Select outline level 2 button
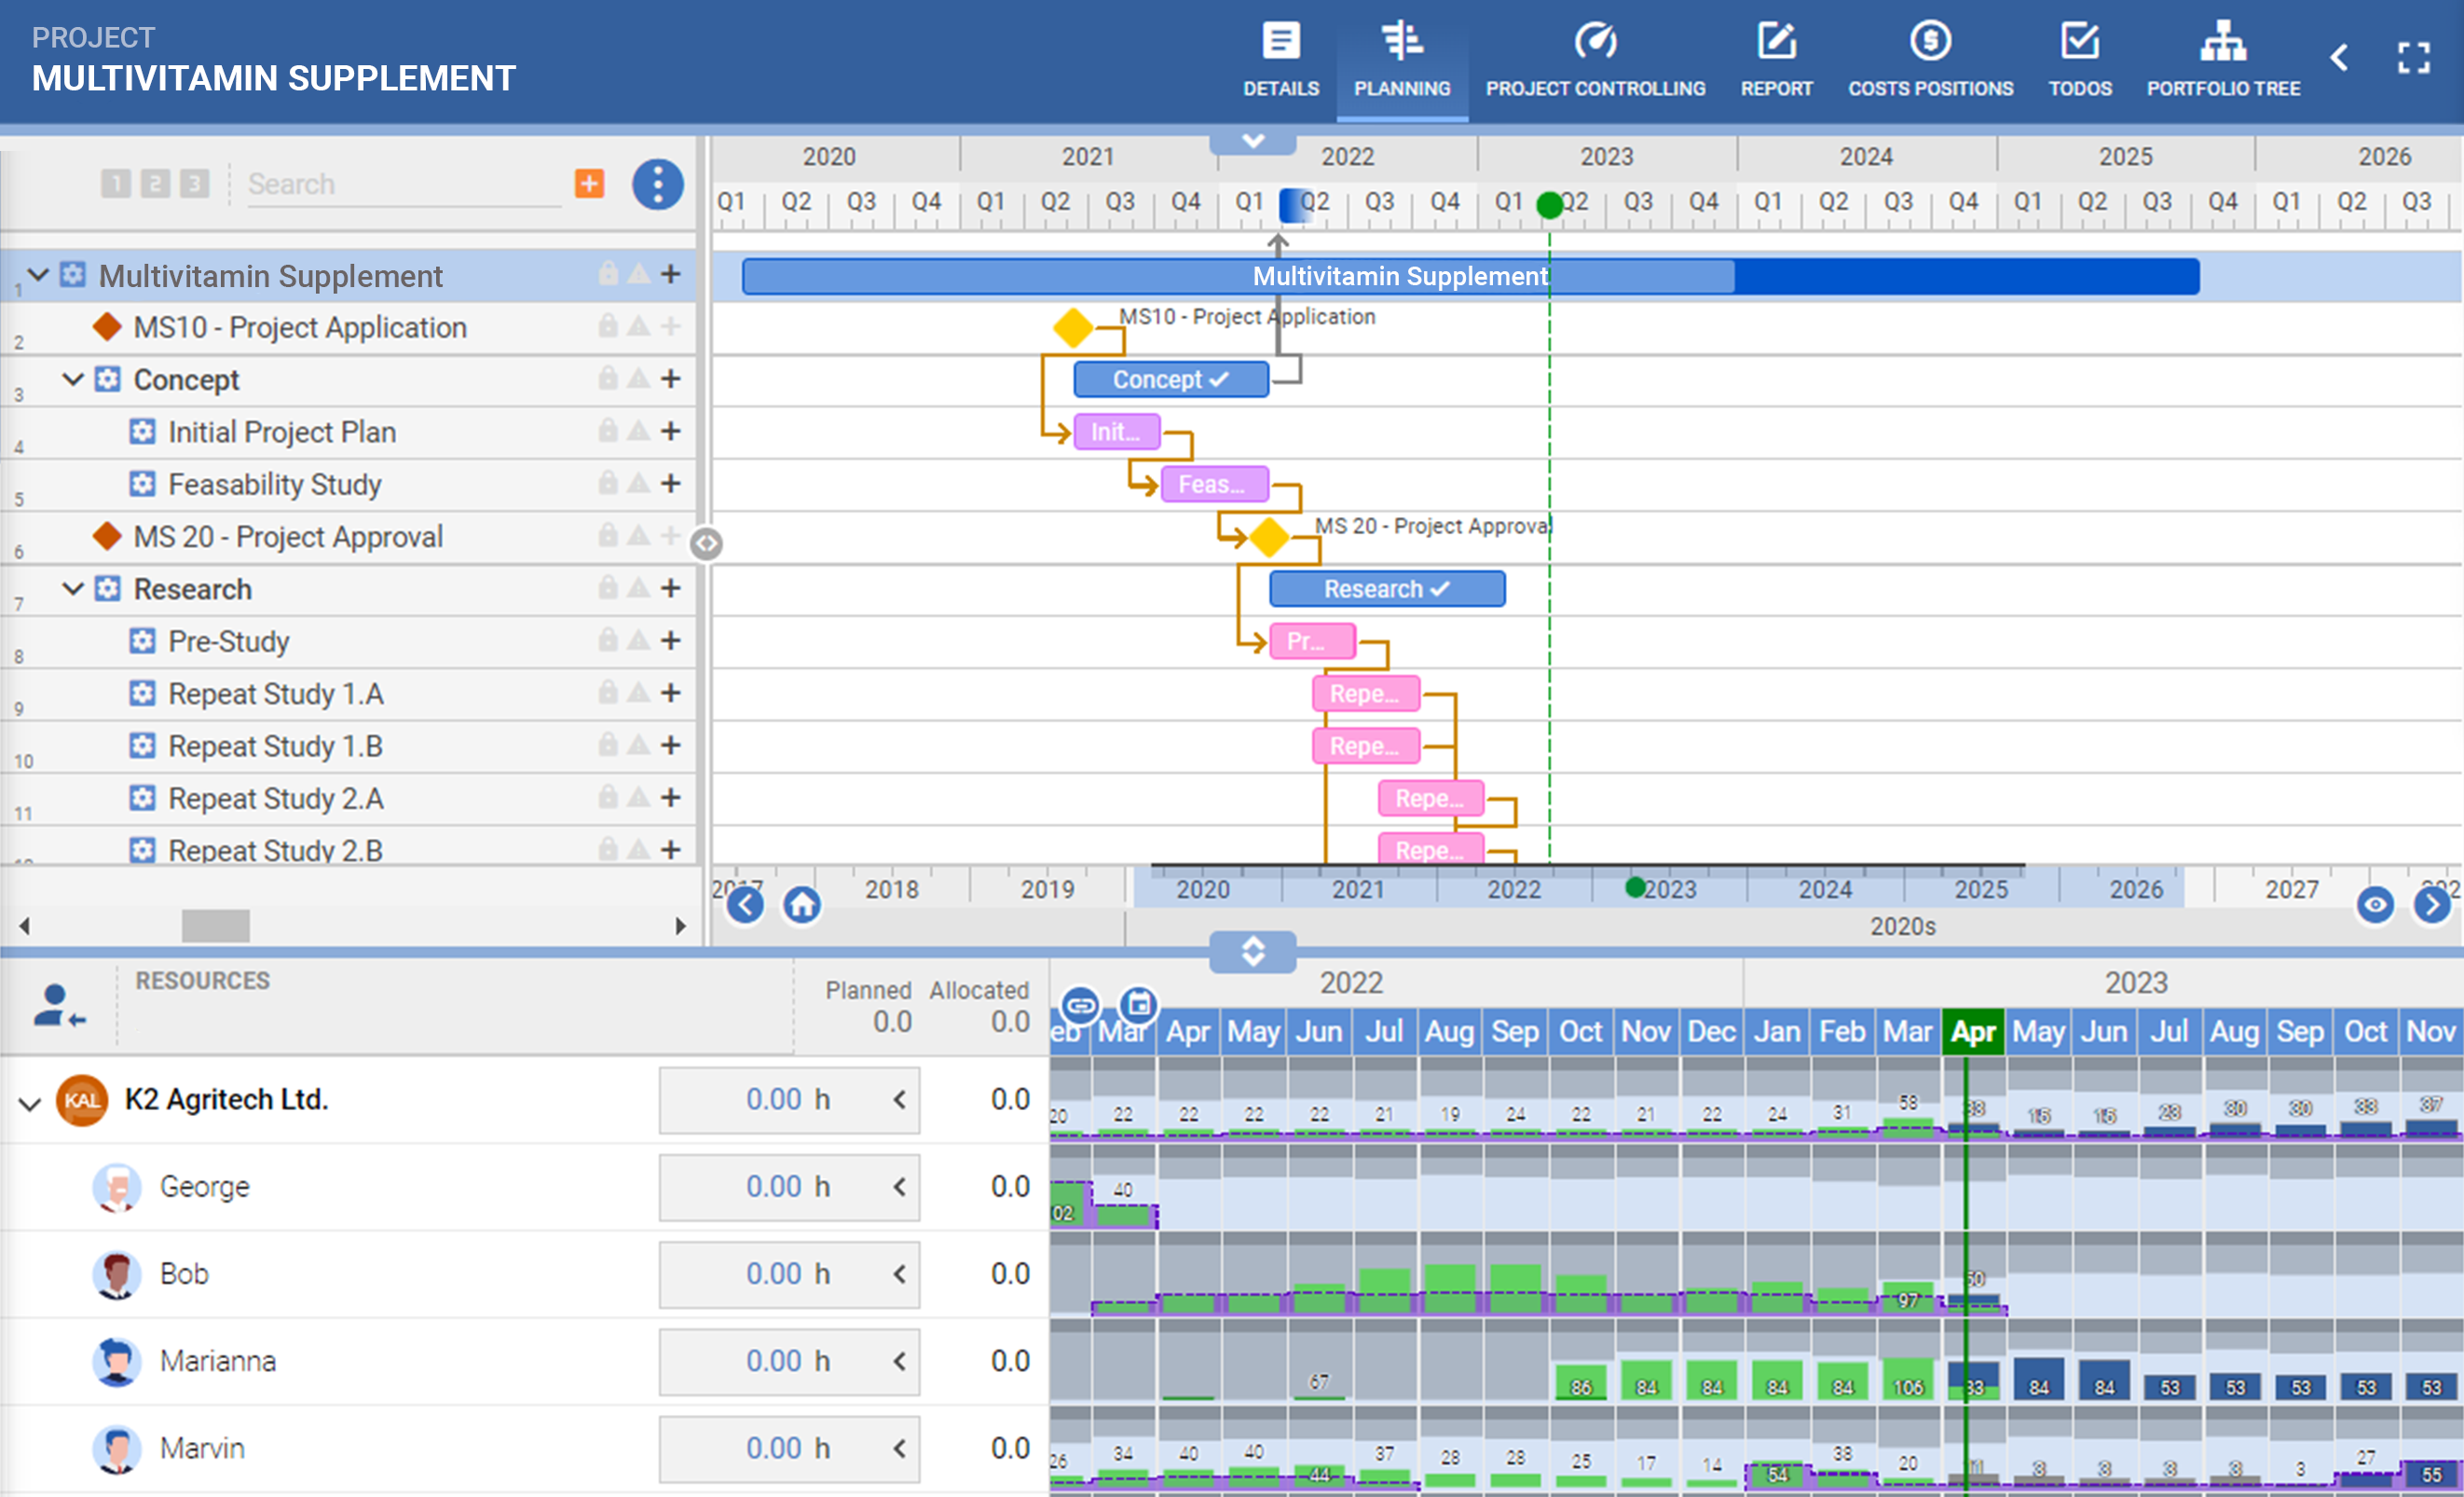This screenshot has width=2464, height=1497. (x=155, y=183)
